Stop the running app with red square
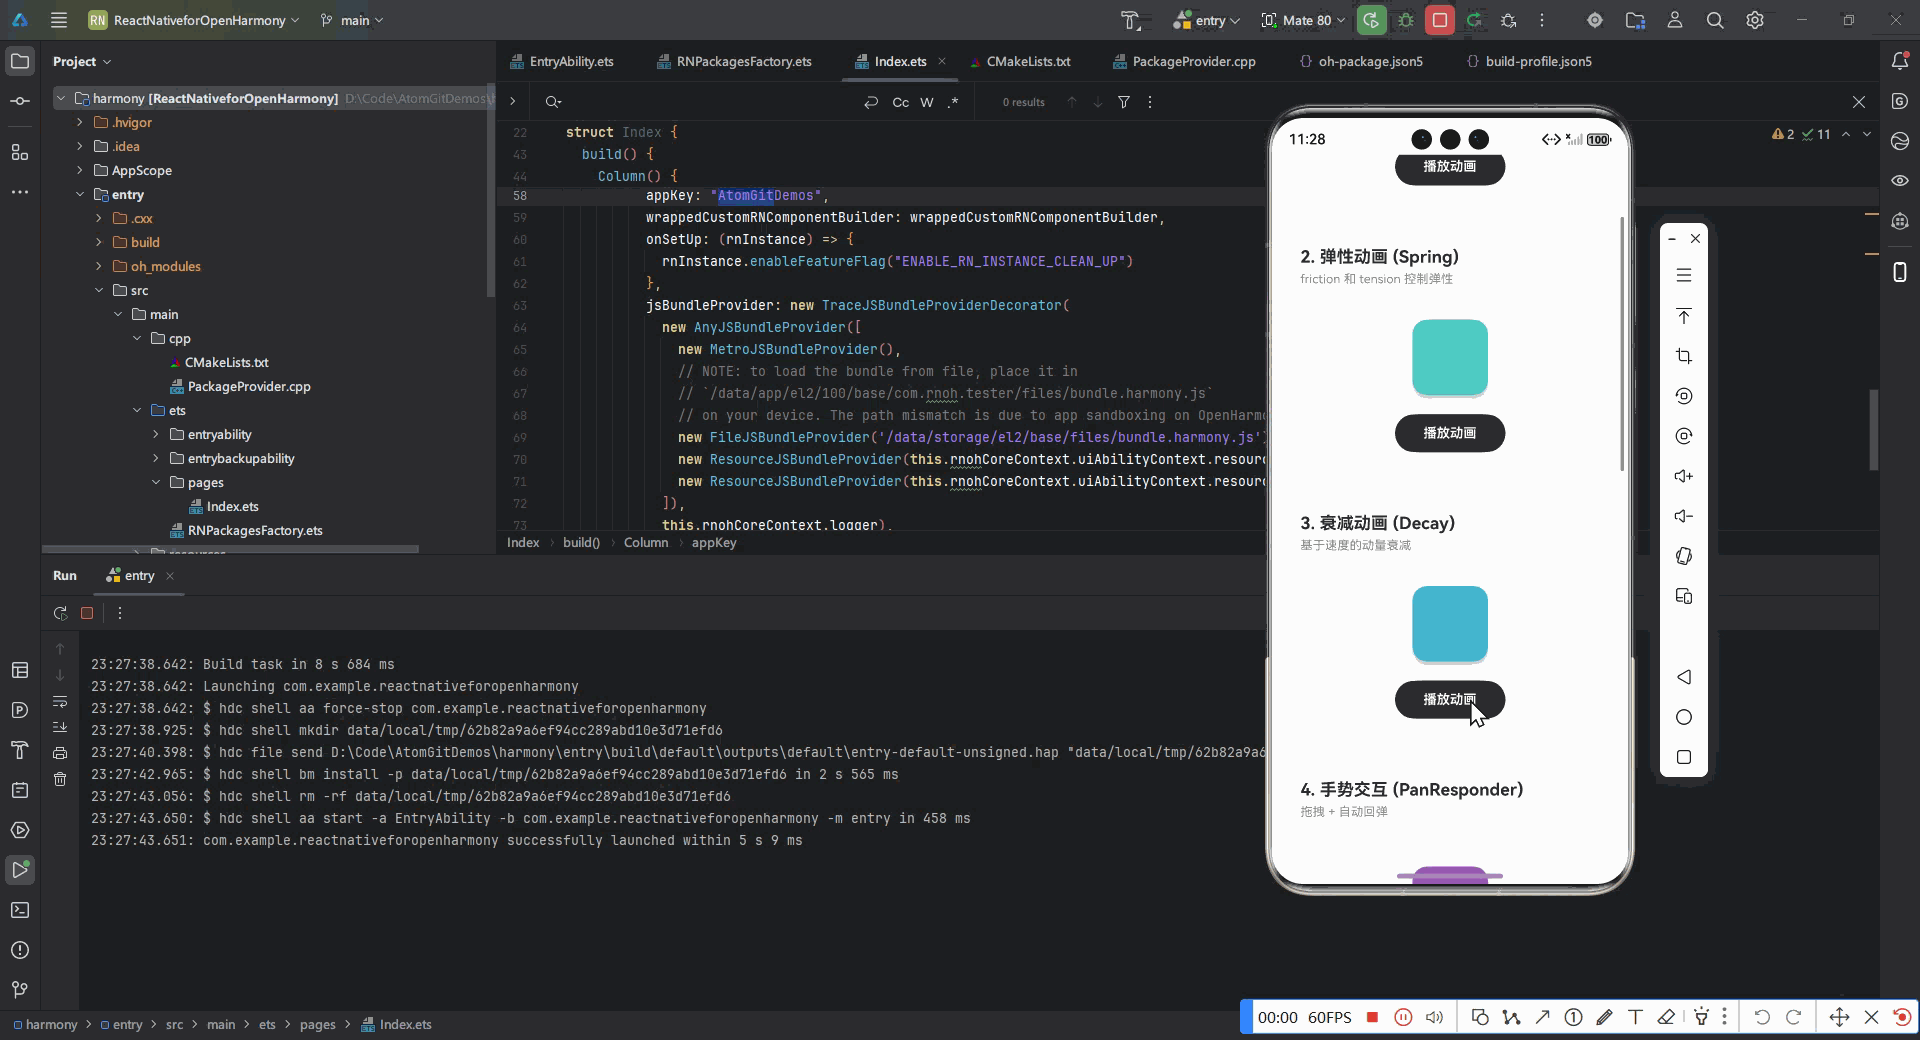The image size is (1920, 1040). [1440, 20]
